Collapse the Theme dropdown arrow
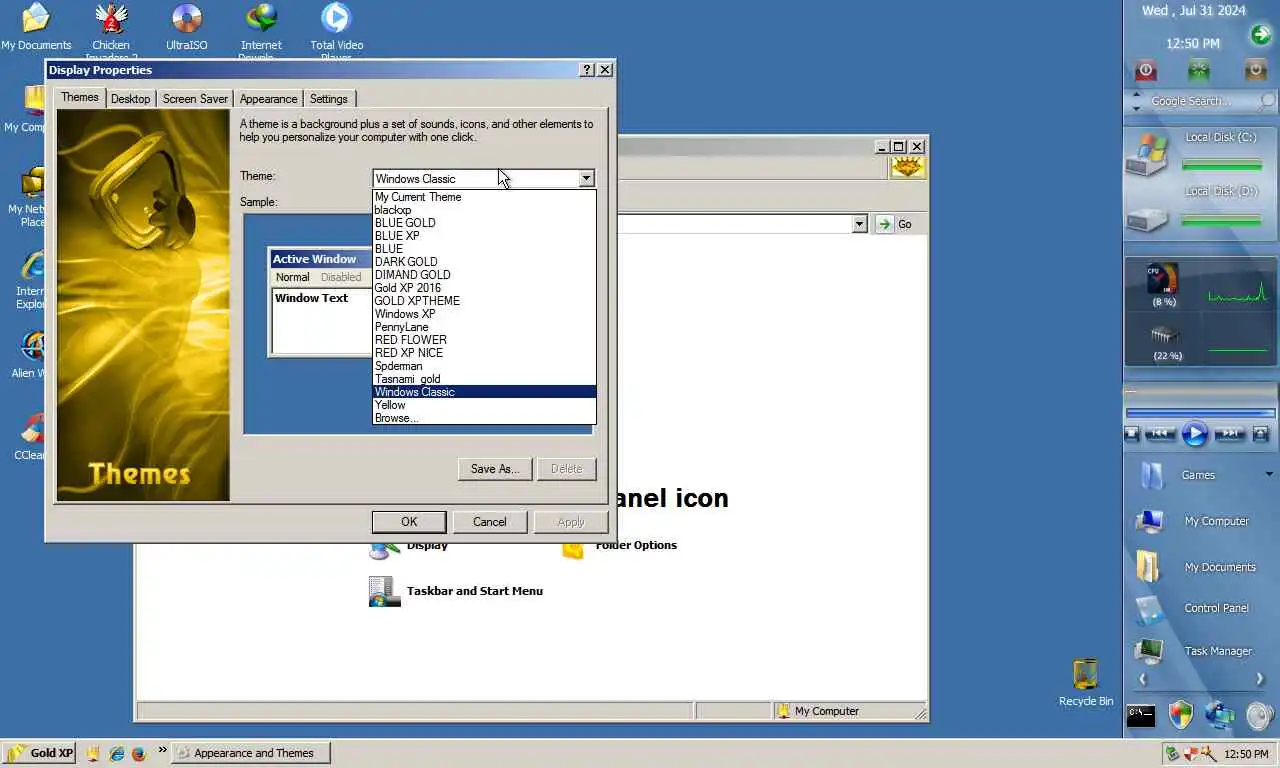1280x768 pixels. pyautogui.click(x=586, y=178)
